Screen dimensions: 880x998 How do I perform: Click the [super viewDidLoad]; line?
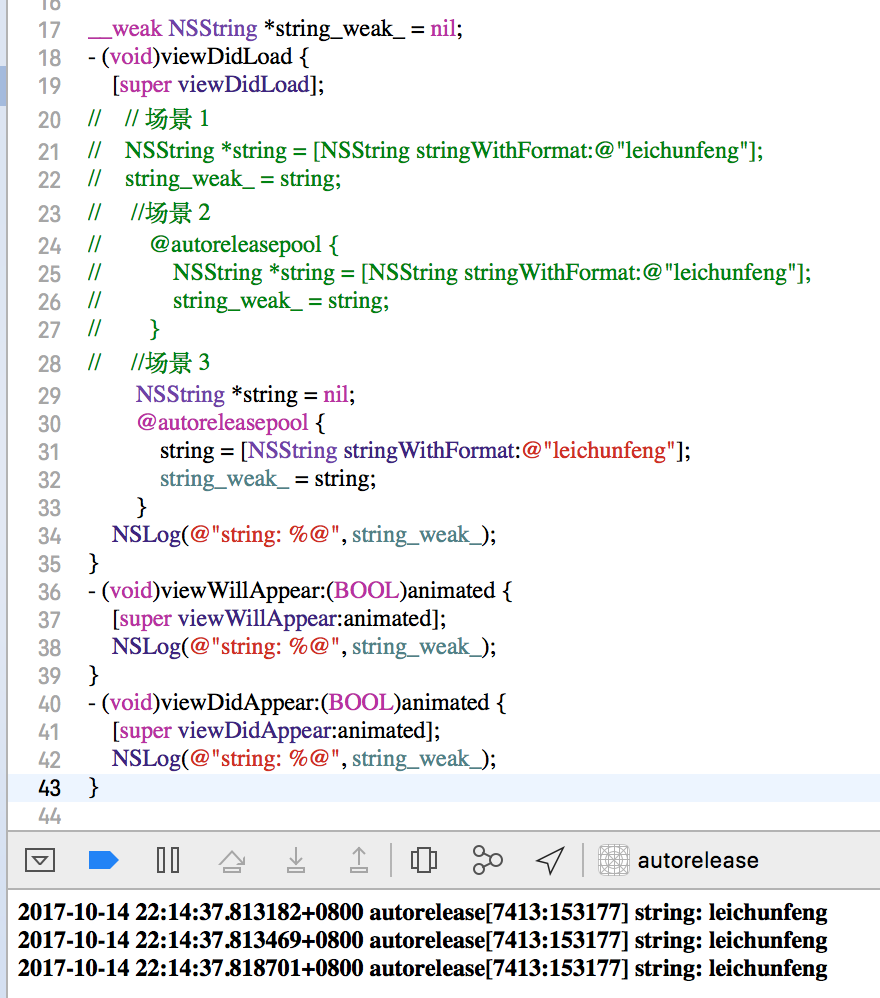tap(218, 85)
